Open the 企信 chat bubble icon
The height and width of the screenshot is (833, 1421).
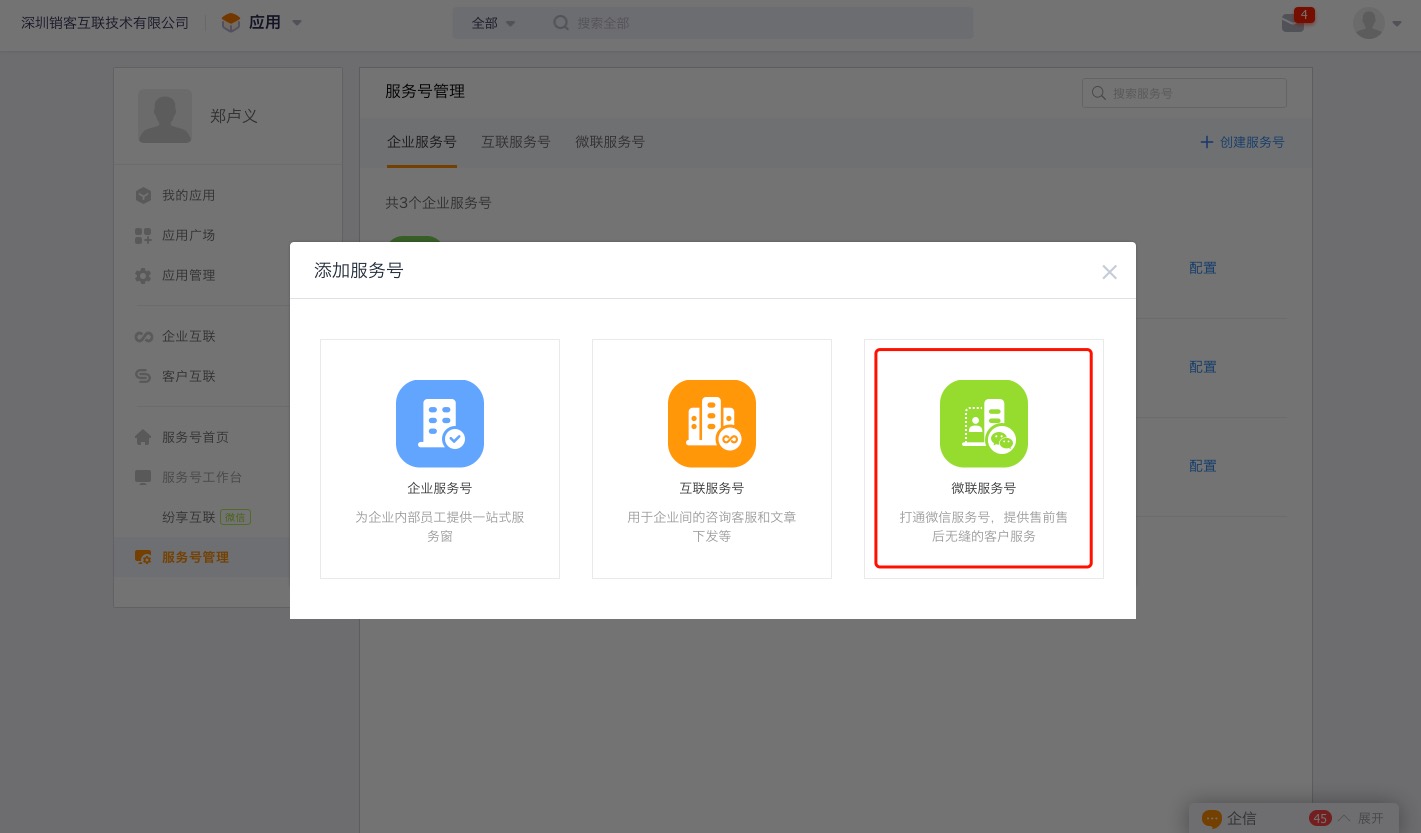coord(1212,818)
